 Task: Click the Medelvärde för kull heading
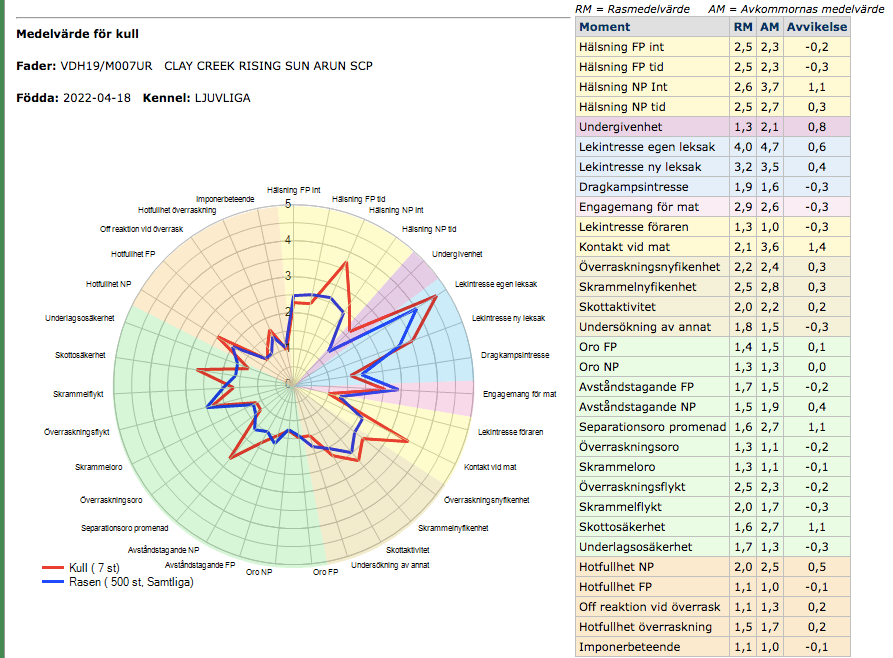(78, 33)
